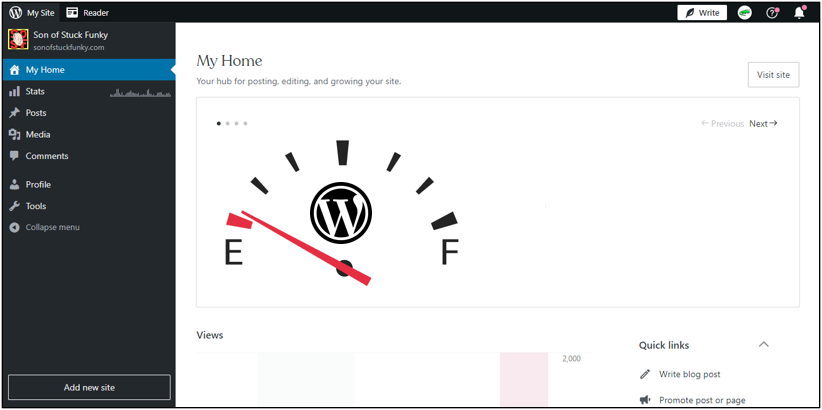Click the Visit site button

pos(773,75)
